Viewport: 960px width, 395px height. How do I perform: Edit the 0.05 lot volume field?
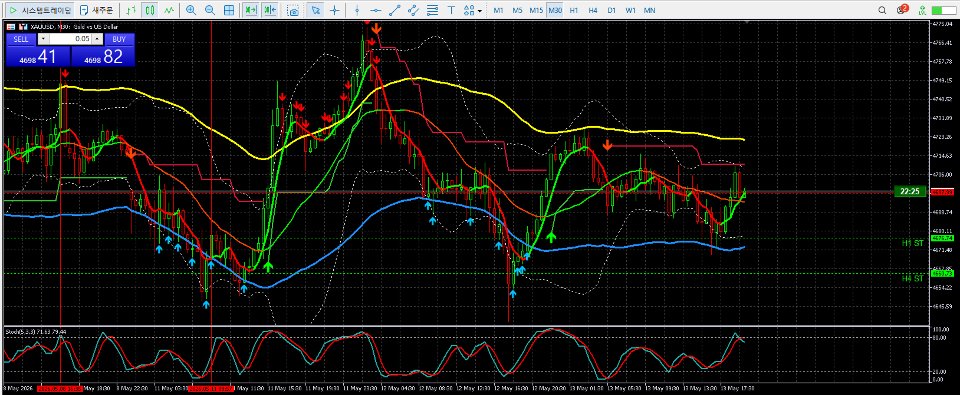coord(70,39)
